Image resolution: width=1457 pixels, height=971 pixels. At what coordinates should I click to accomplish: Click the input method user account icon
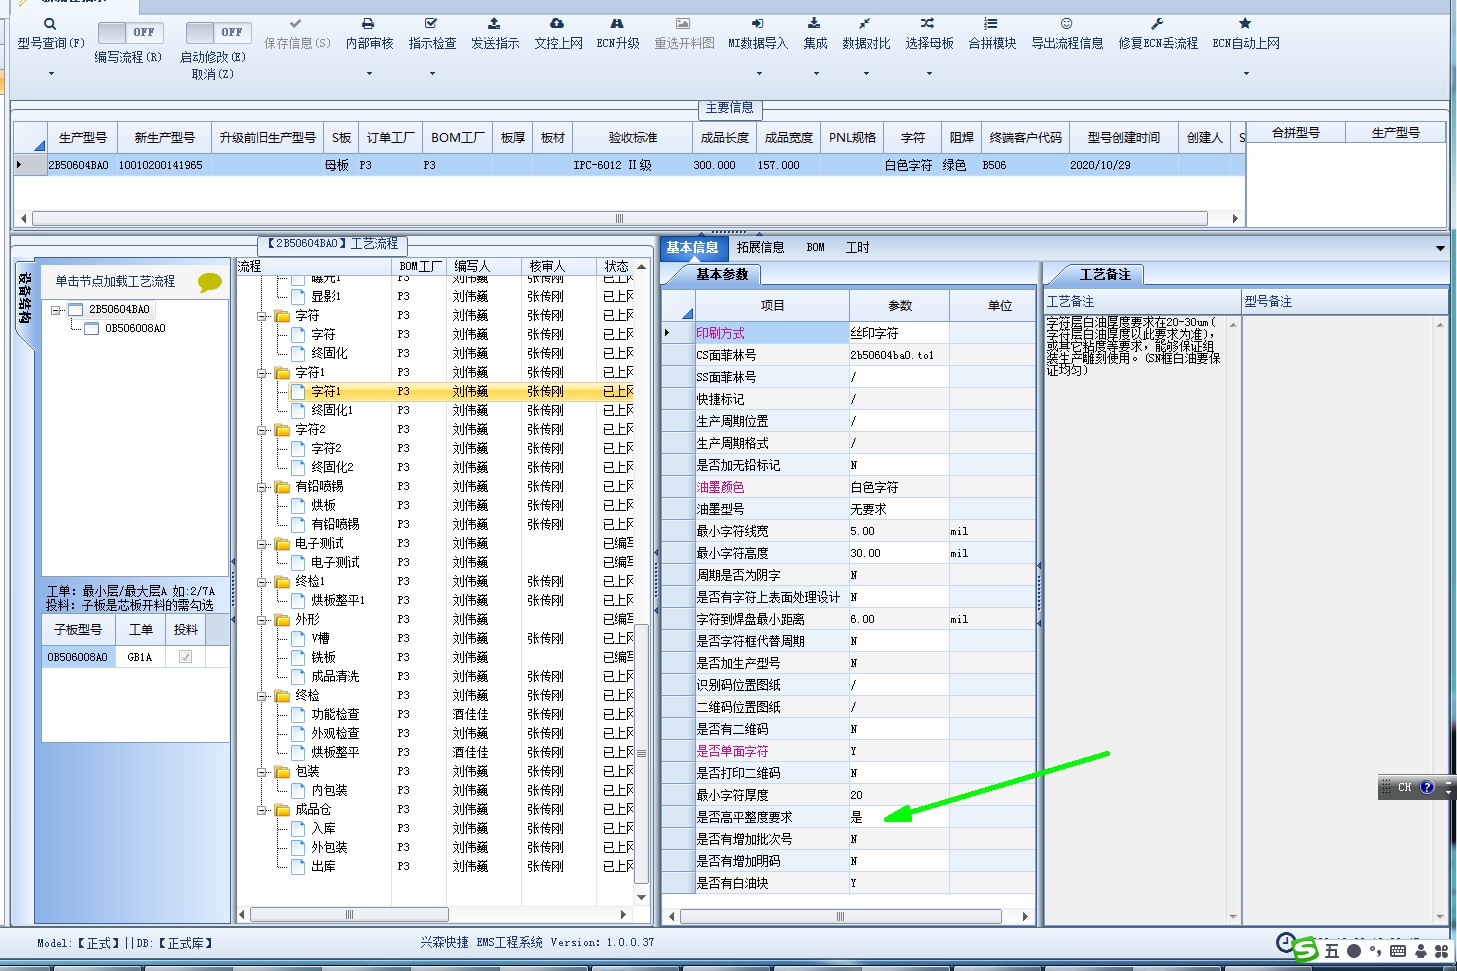tap(1420, 951)
